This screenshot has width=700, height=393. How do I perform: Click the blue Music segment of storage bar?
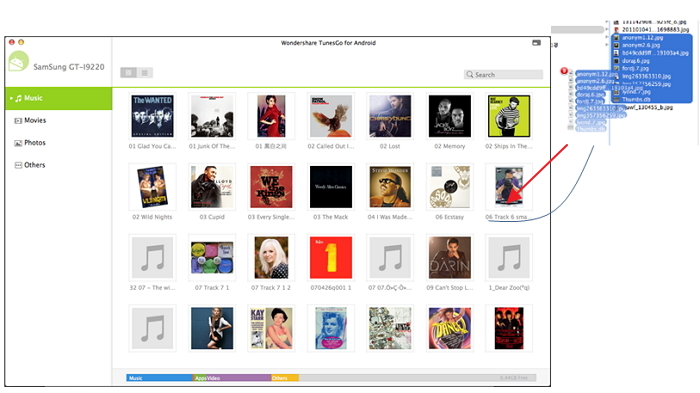159,378
